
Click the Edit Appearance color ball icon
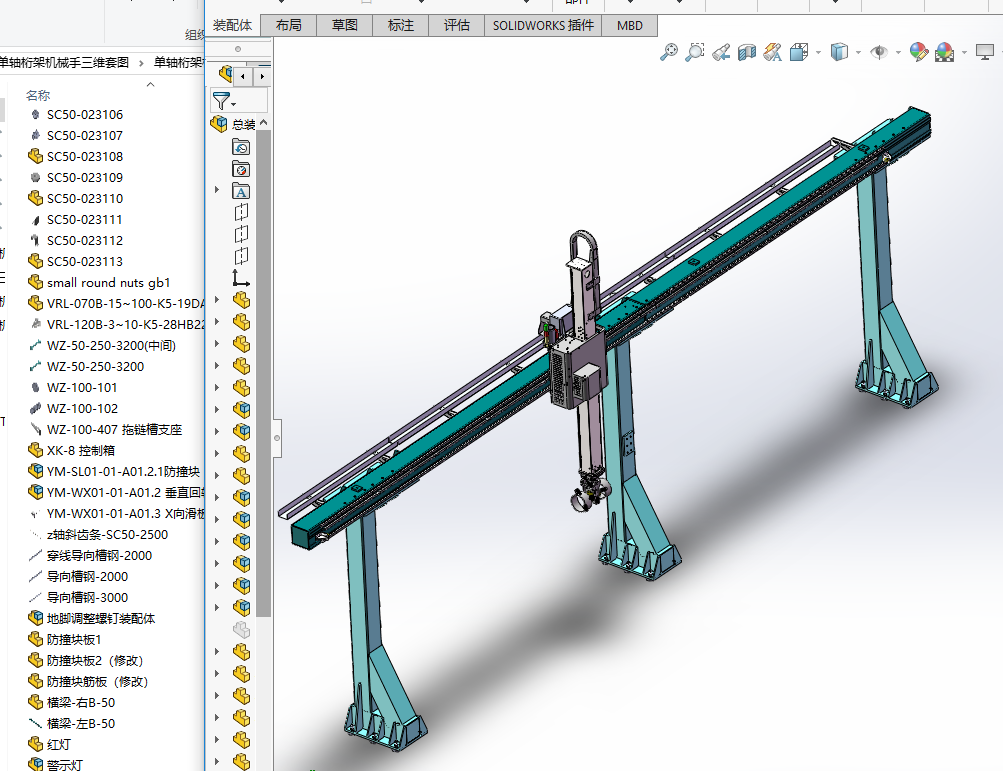coord(919,52)
